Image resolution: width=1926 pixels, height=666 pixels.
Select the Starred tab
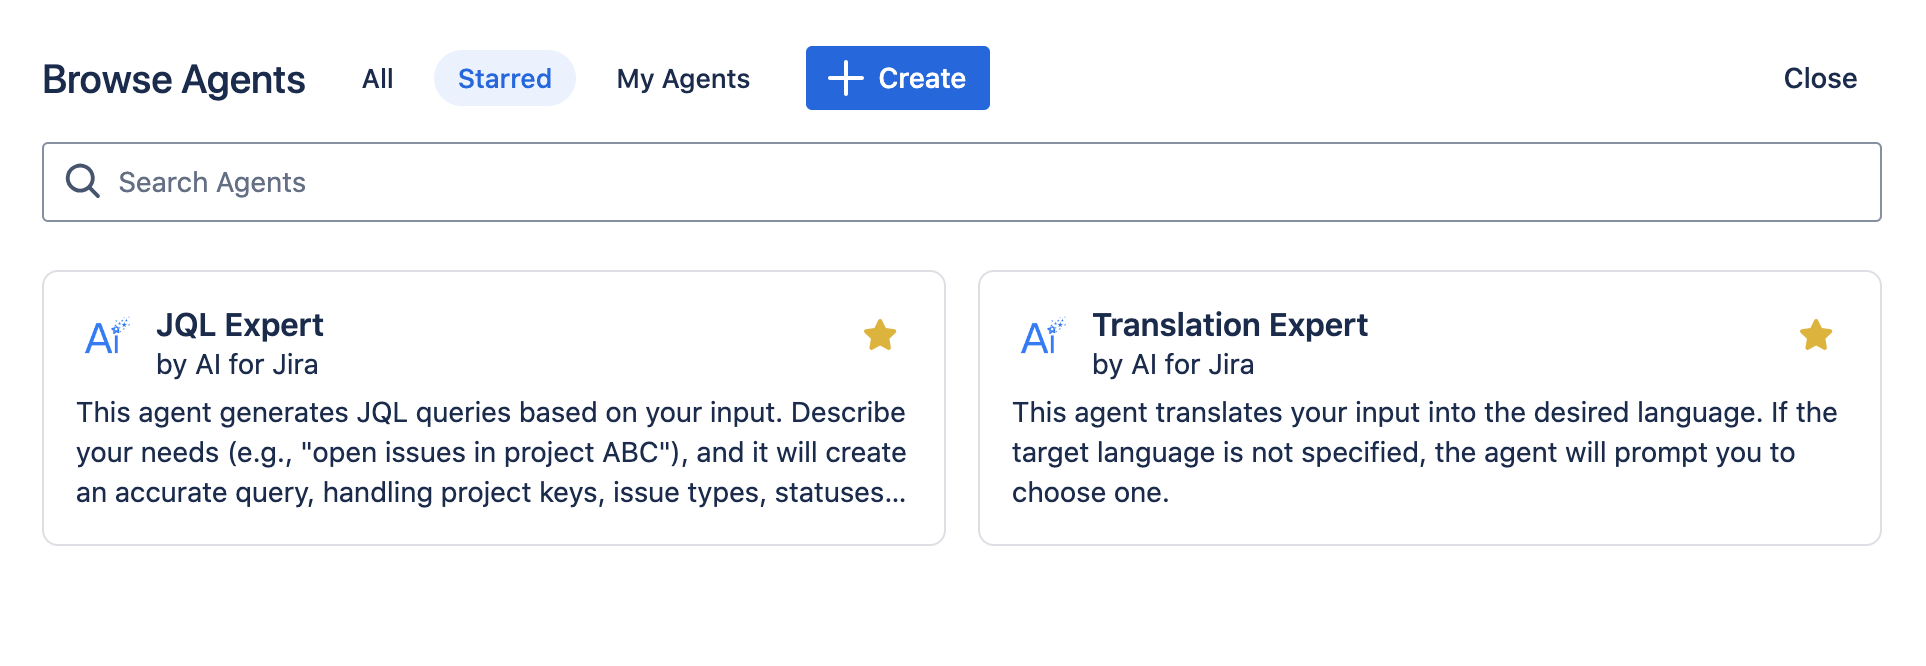click(505, 79)
